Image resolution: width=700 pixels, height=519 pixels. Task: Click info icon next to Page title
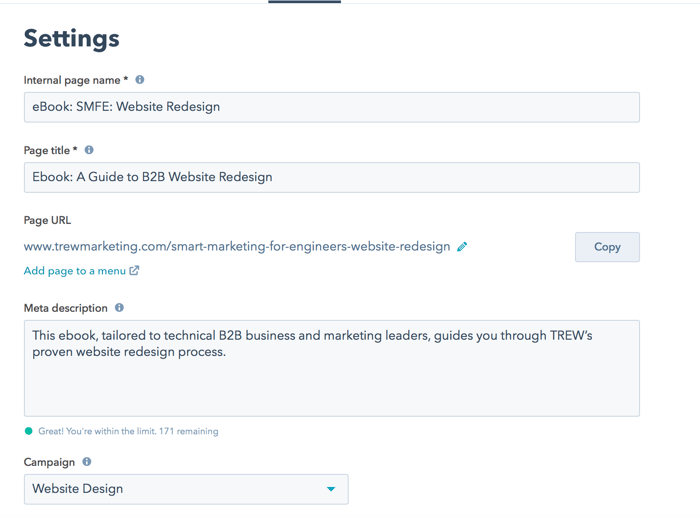point(89,150)
